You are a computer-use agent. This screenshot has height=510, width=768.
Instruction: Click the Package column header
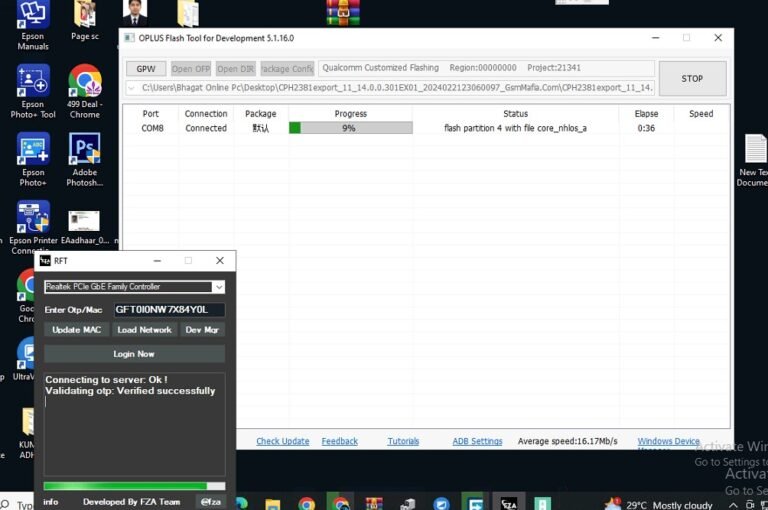261,114
